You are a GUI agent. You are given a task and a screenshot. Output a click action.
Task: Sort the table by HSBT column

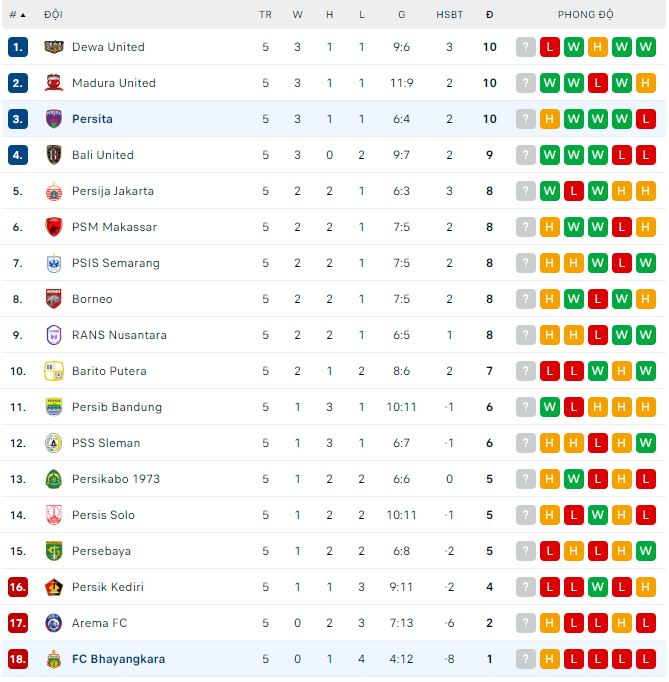(x=450, y=15)
